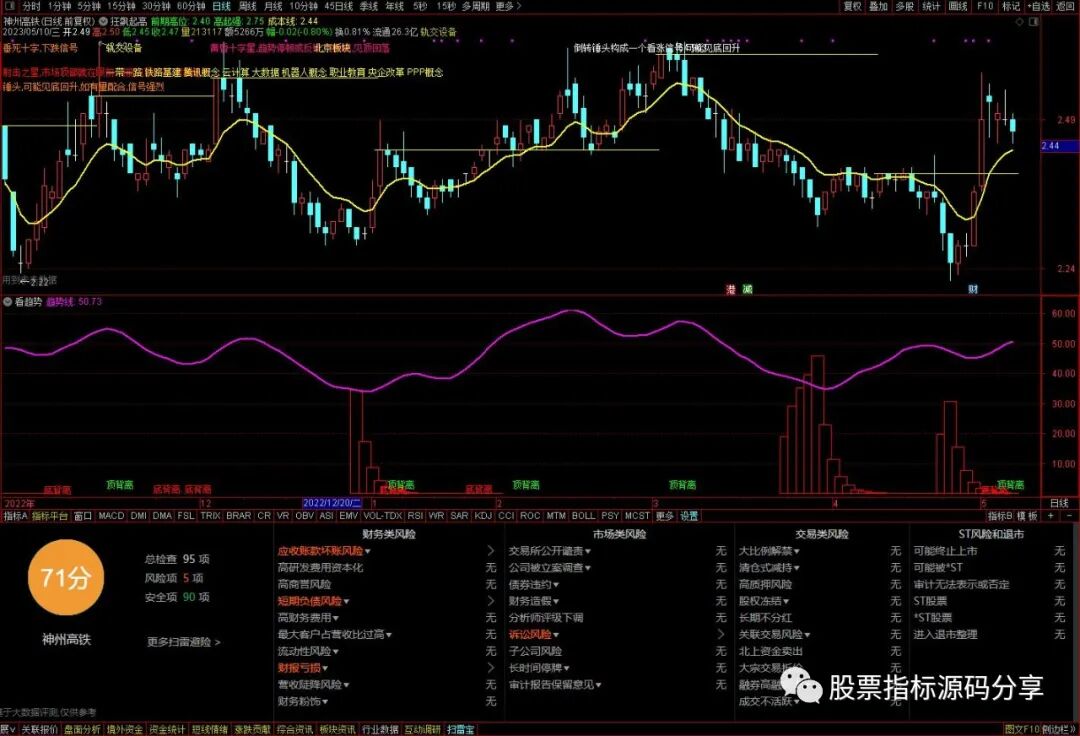The image size is (1080, 736).
Task: Select 指标平台 tab
Action: pos(50,516)
